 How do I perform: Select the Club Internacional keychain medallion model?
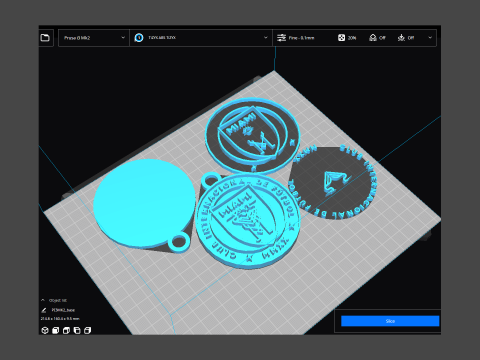(x=248, y=222)
